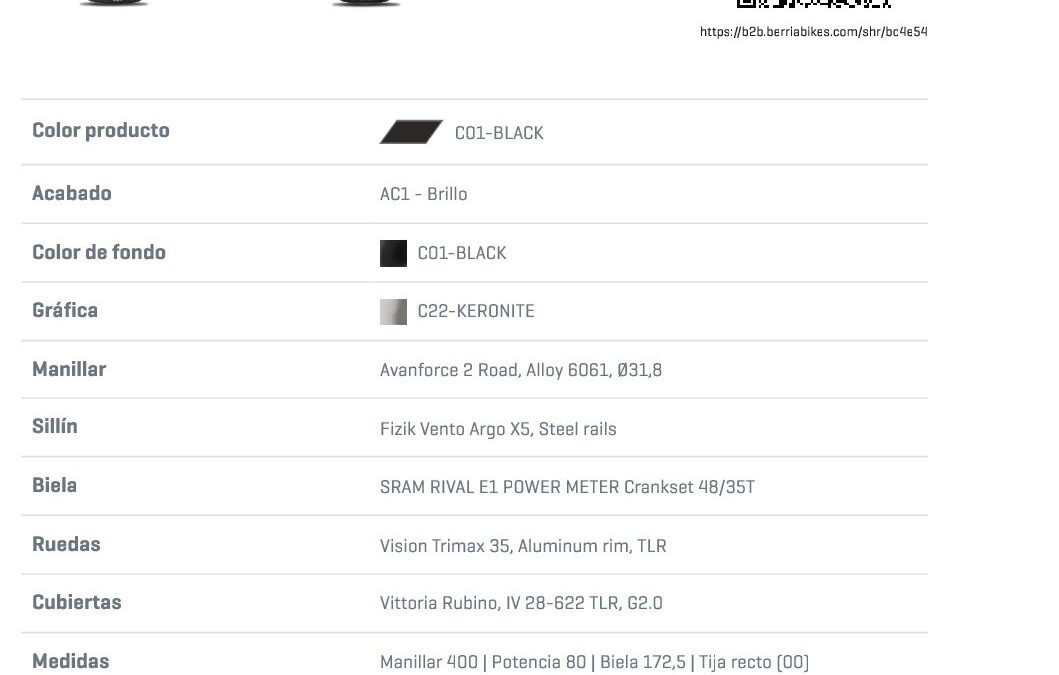Viewport: 1059px width, 675px height.
Task: Click the Color de fondo label
Action: 99,252
